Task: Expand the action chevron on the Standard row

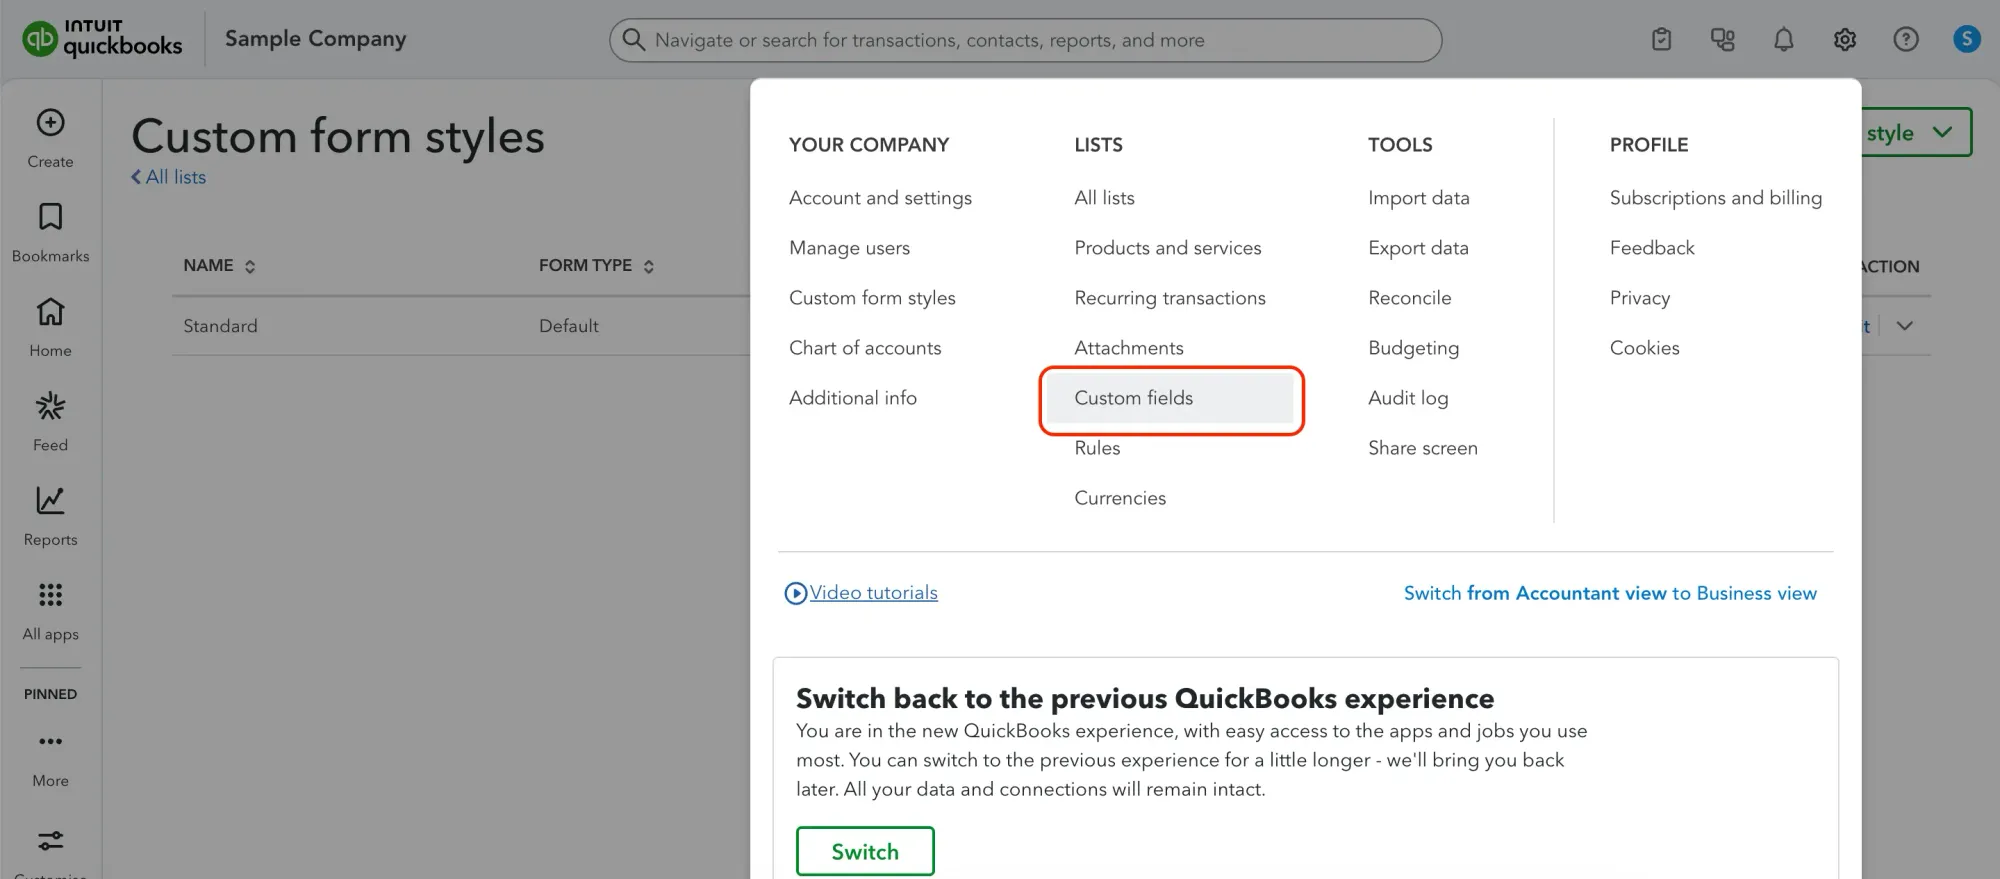Action: [1905, 325]
